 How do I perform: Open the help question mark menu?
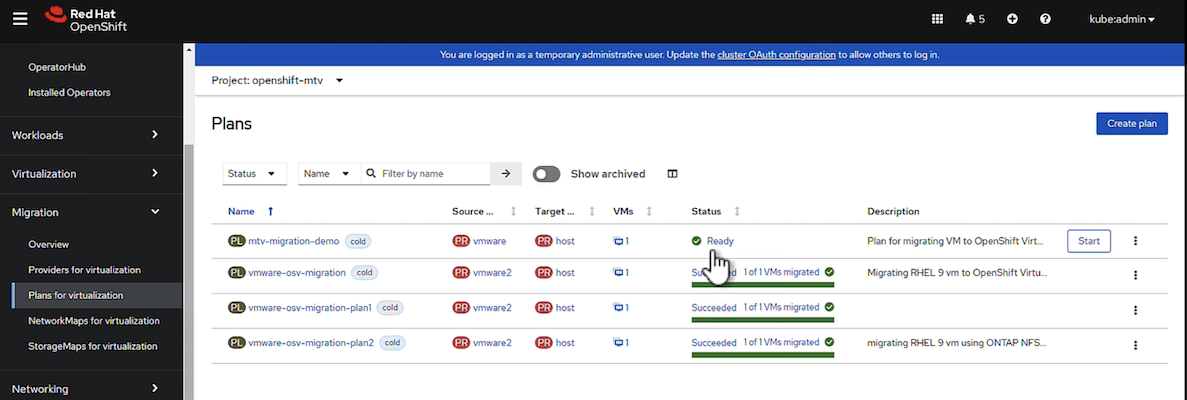pos(1045,19)
